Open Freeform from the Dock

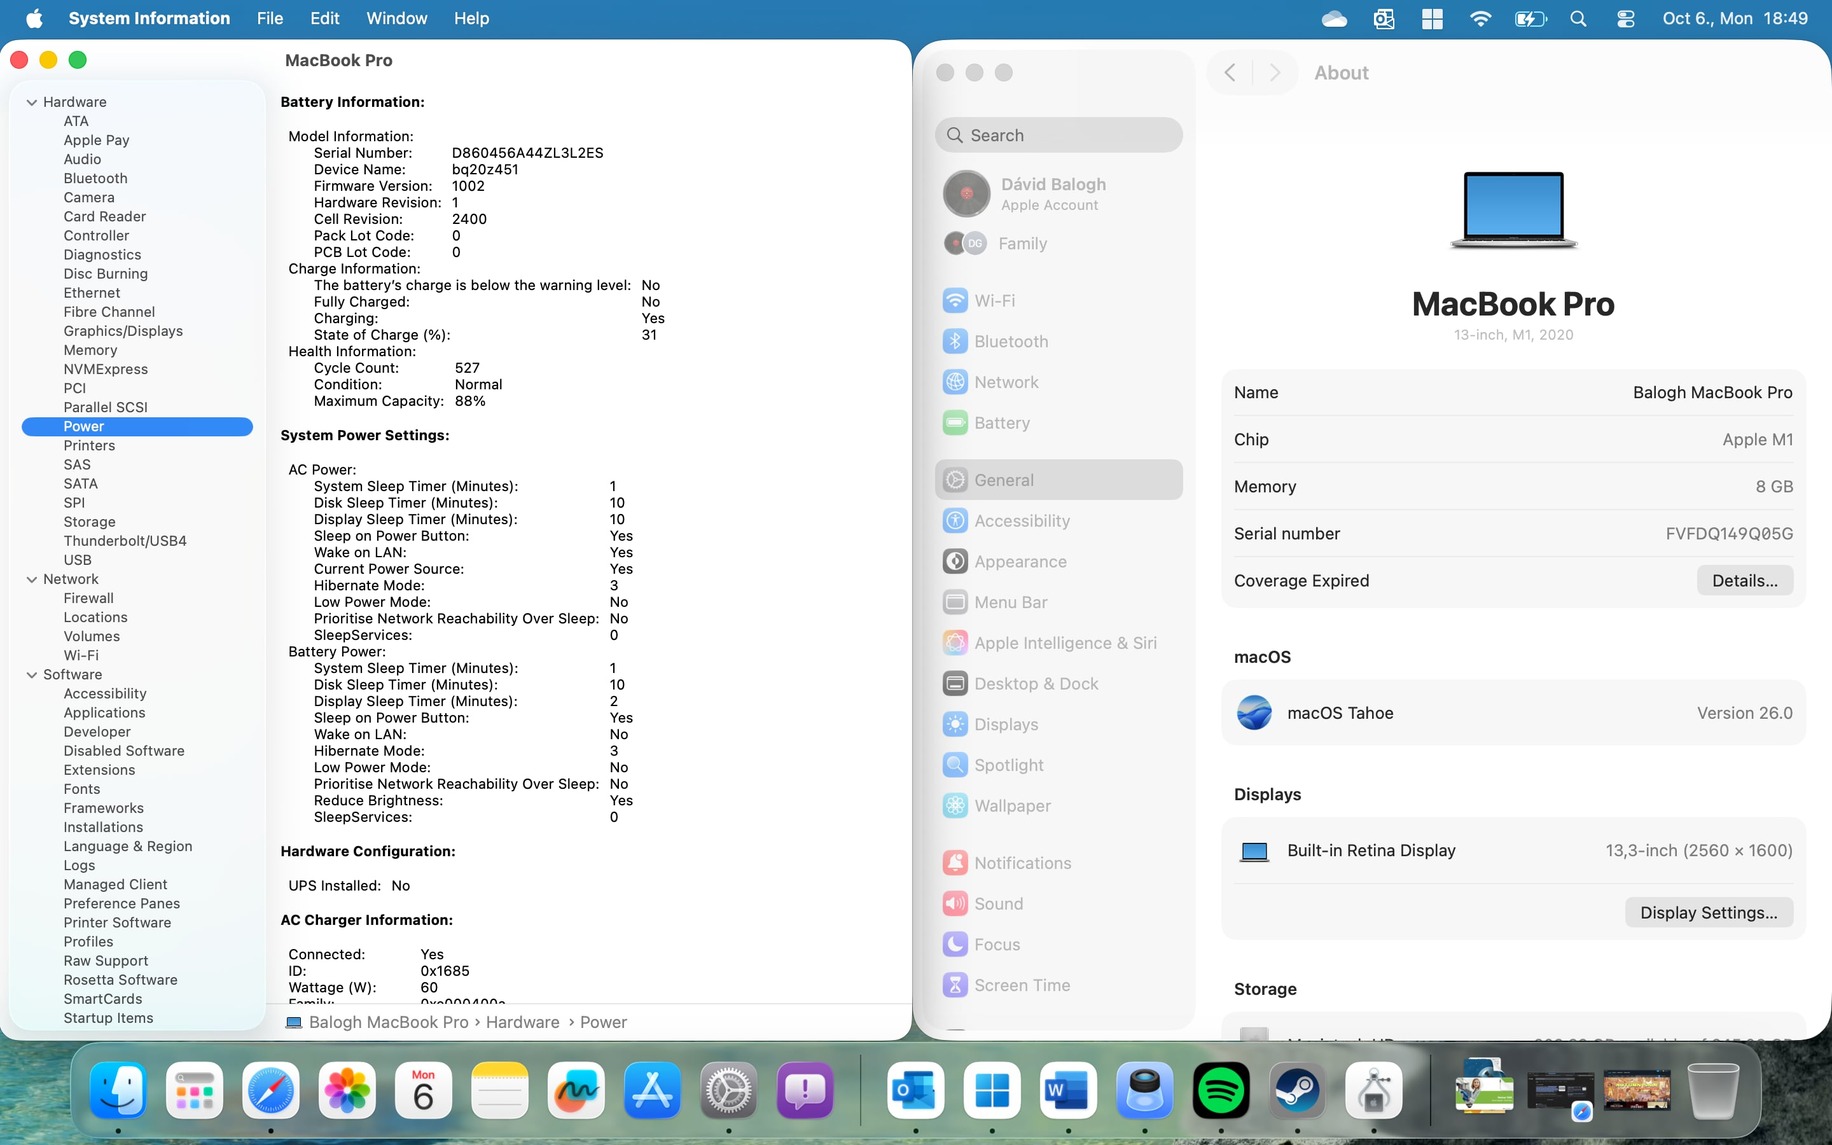click(x=576, y=1090)
